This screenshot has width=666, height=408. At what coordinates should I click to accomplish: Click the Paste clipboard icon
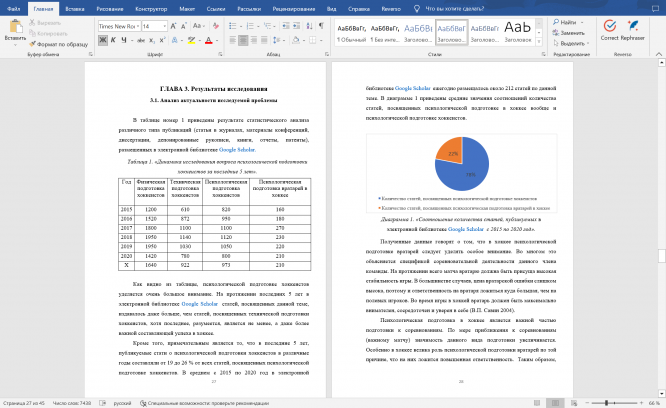click(x=16, y=26)
